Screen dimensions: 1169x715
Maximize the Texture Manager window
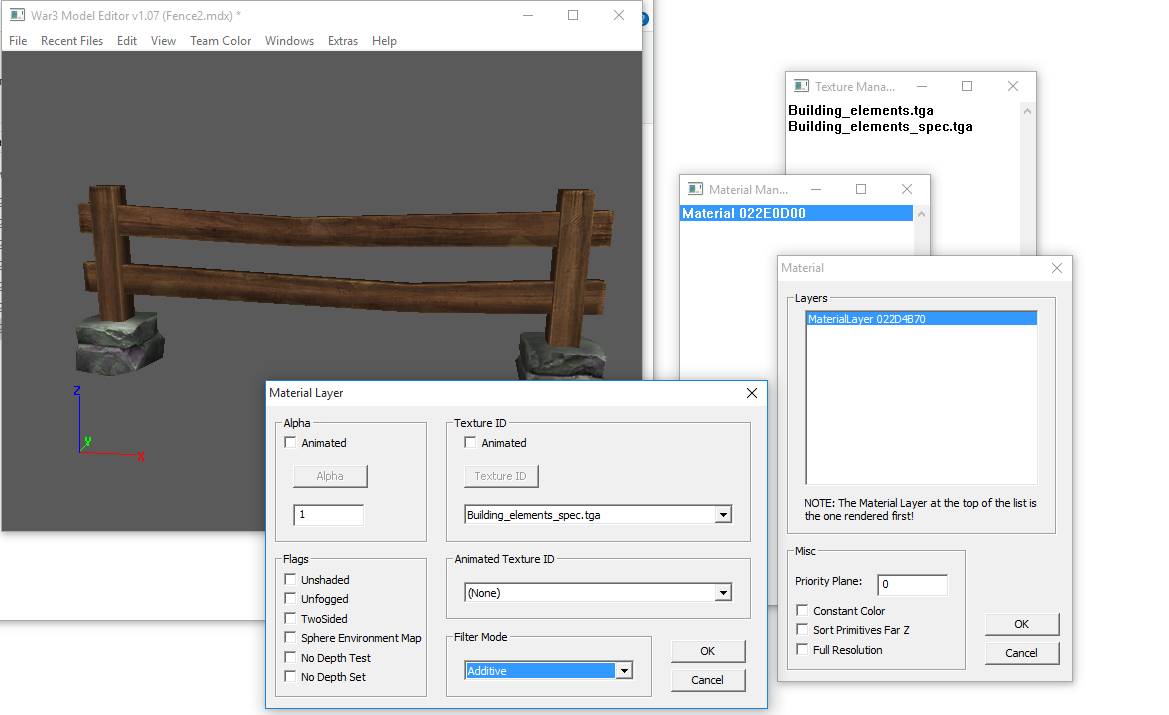(967, 86)
